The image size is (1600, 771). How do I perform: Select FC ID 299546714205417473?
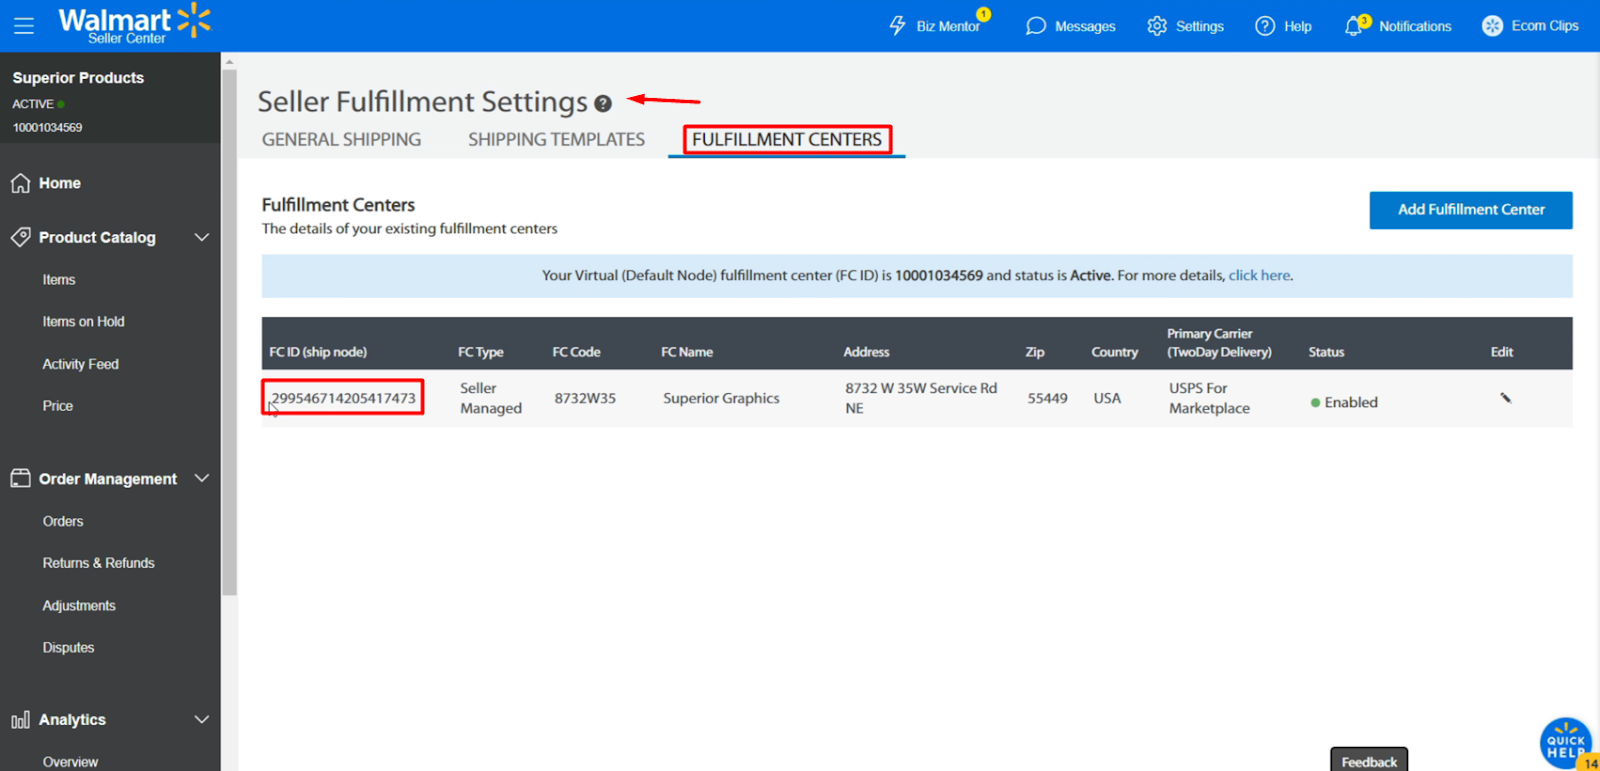click(343, 398)
